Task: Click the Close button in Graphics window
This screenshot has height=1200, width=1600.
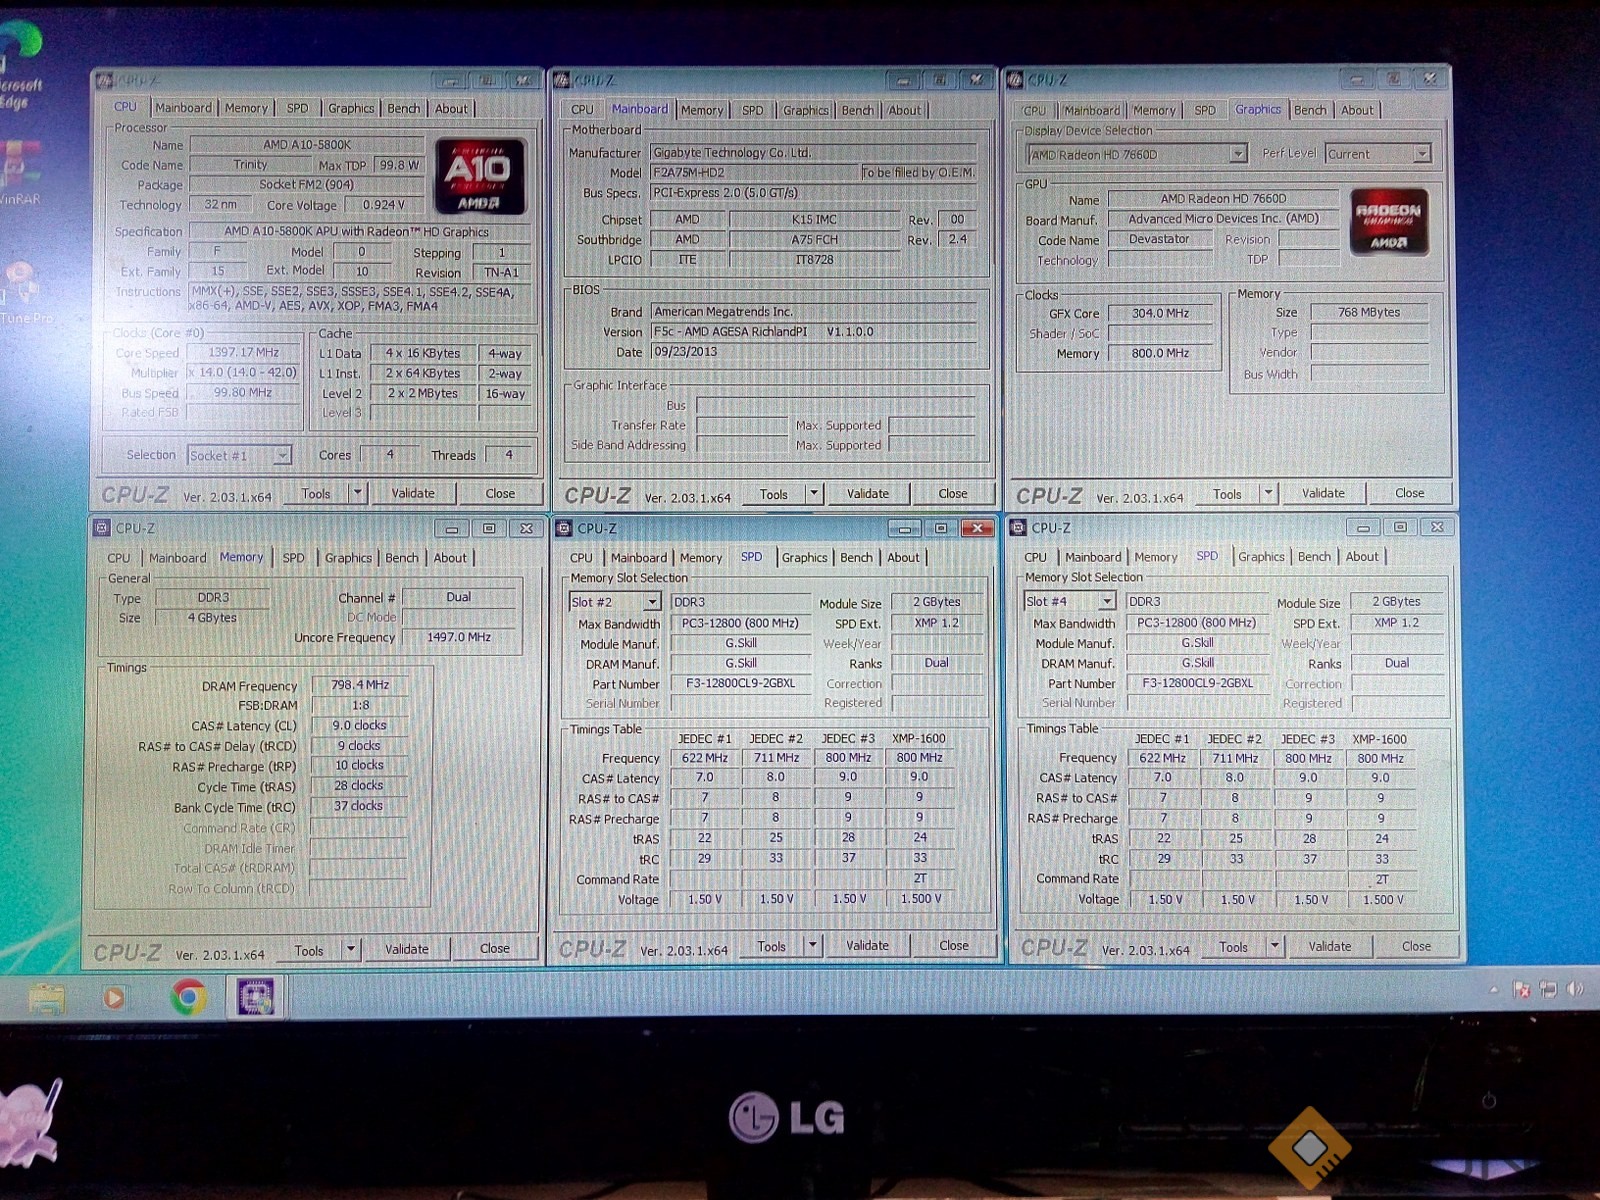Action: click(1410, 493)
